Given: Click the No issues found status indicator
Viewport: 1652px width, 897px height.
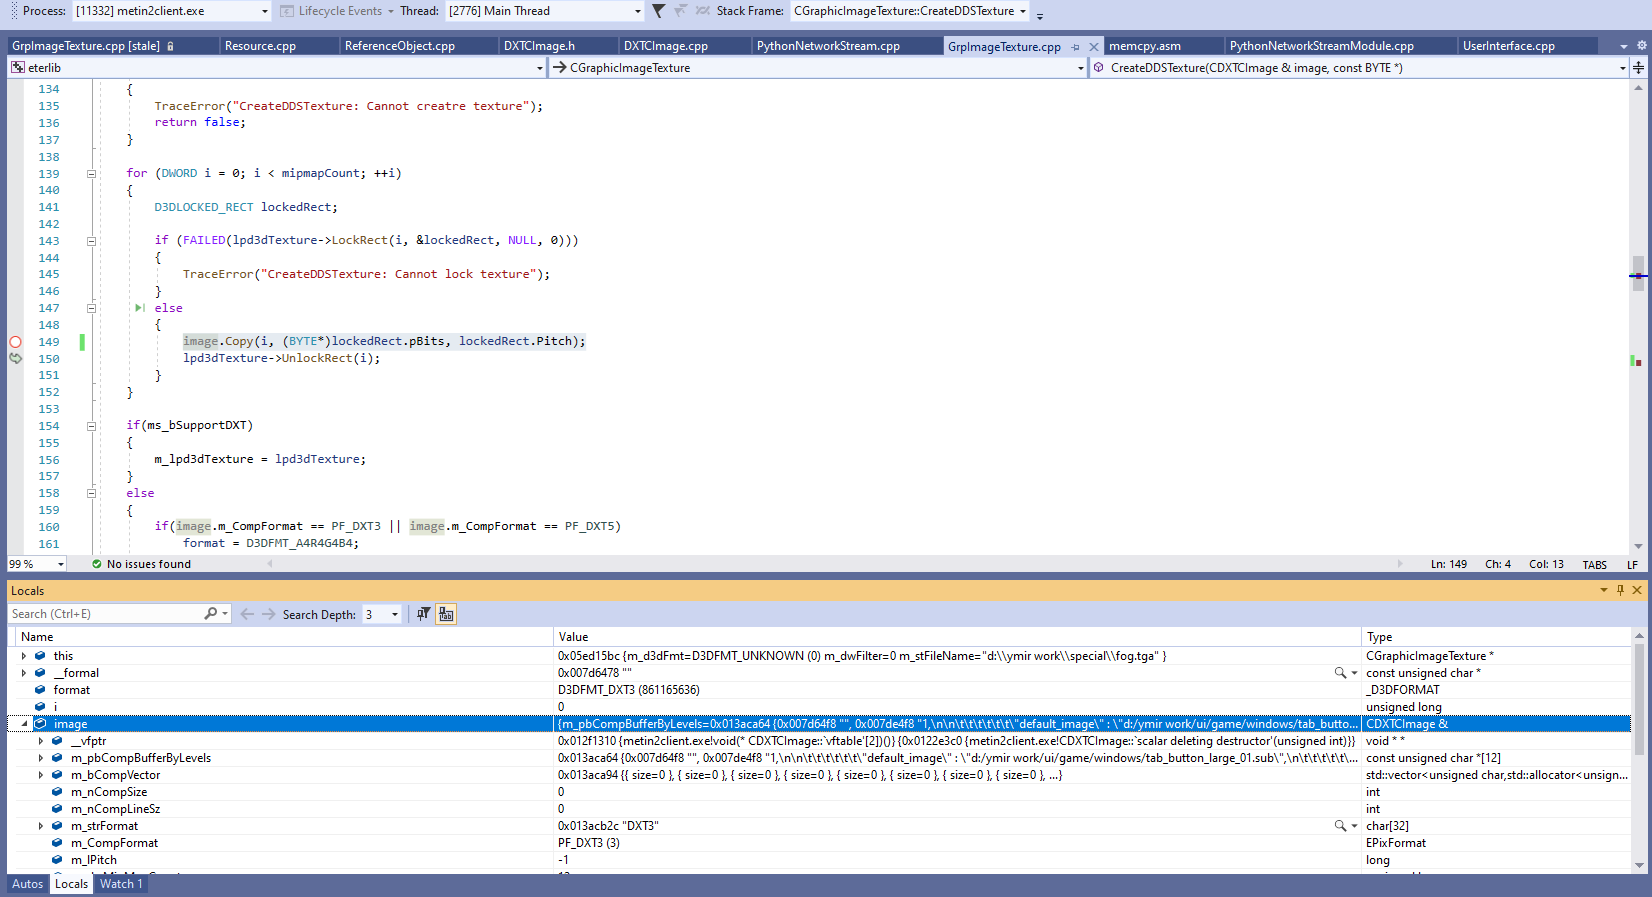Looking at the screenshot, I should click(141, 564).
